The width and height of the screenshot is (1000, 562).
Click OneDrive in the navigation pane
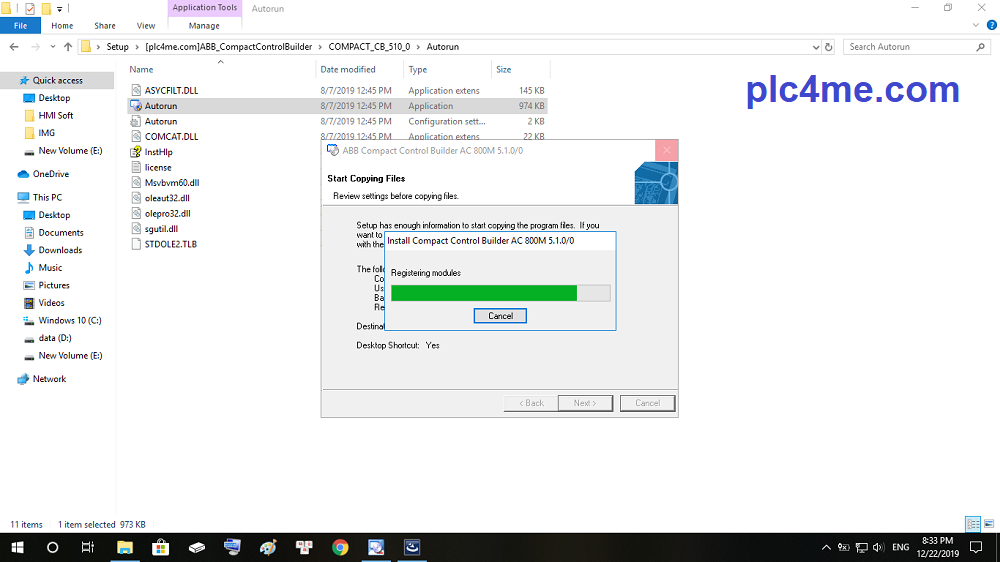(50, 174)
